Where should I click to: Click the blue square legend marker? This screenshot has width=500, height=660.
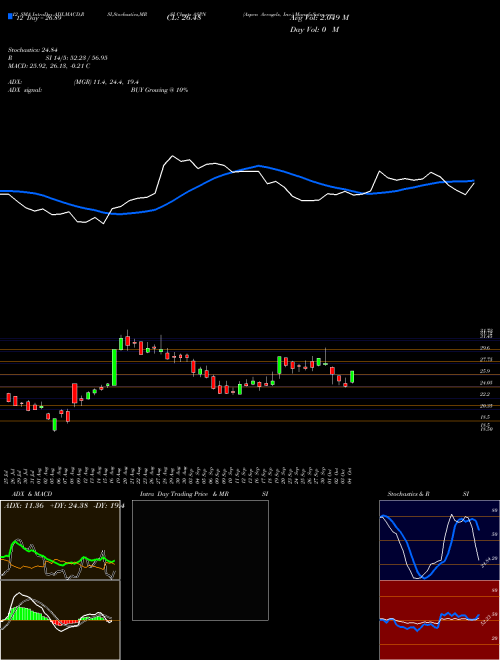[x=10, y=16]
